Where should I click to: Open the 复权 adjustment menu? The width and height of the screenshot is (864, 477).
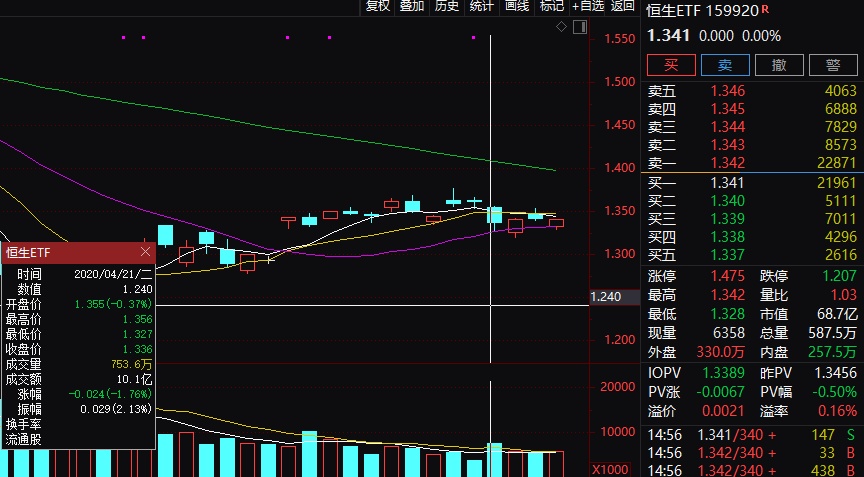click(x=377, y=6)
